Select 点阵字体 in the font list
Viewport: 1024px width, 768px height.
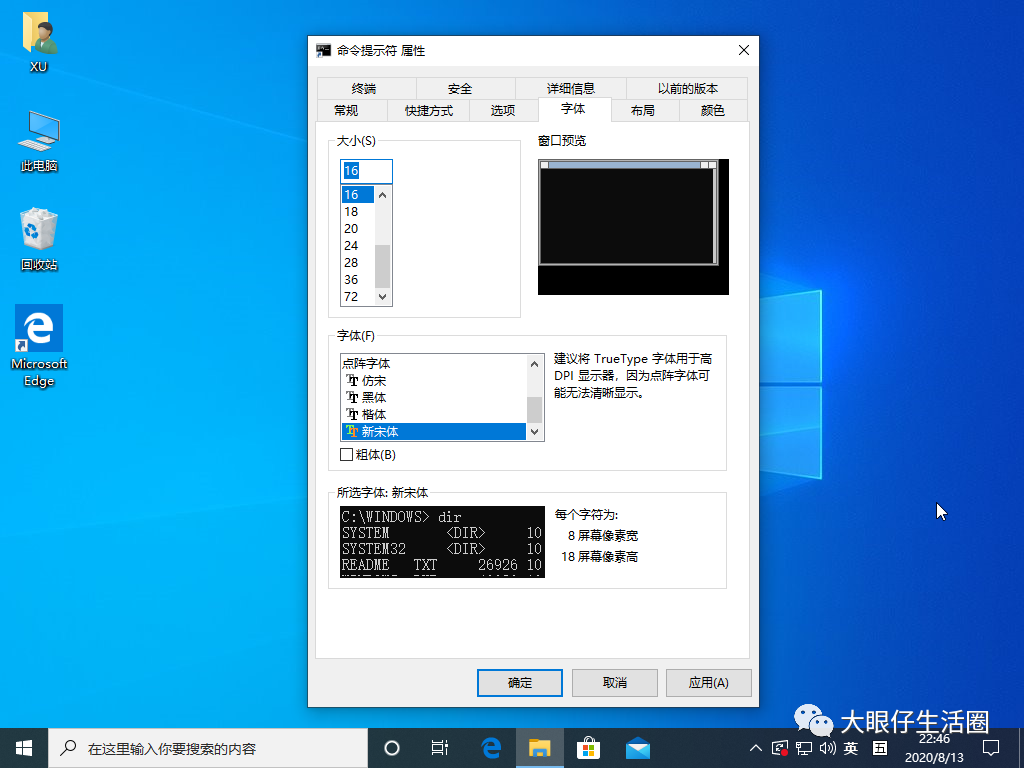(434, 364)
